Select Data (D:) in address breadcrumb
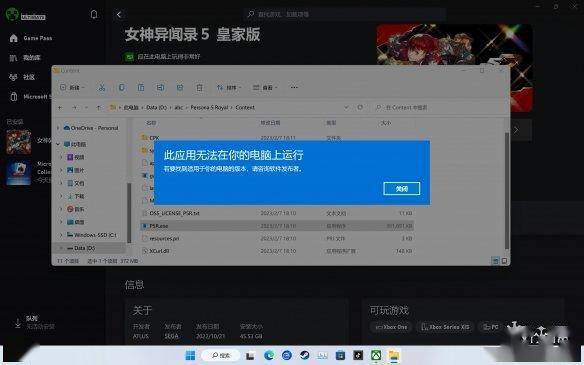Screen dimensions: 584x365 point(156,107)
